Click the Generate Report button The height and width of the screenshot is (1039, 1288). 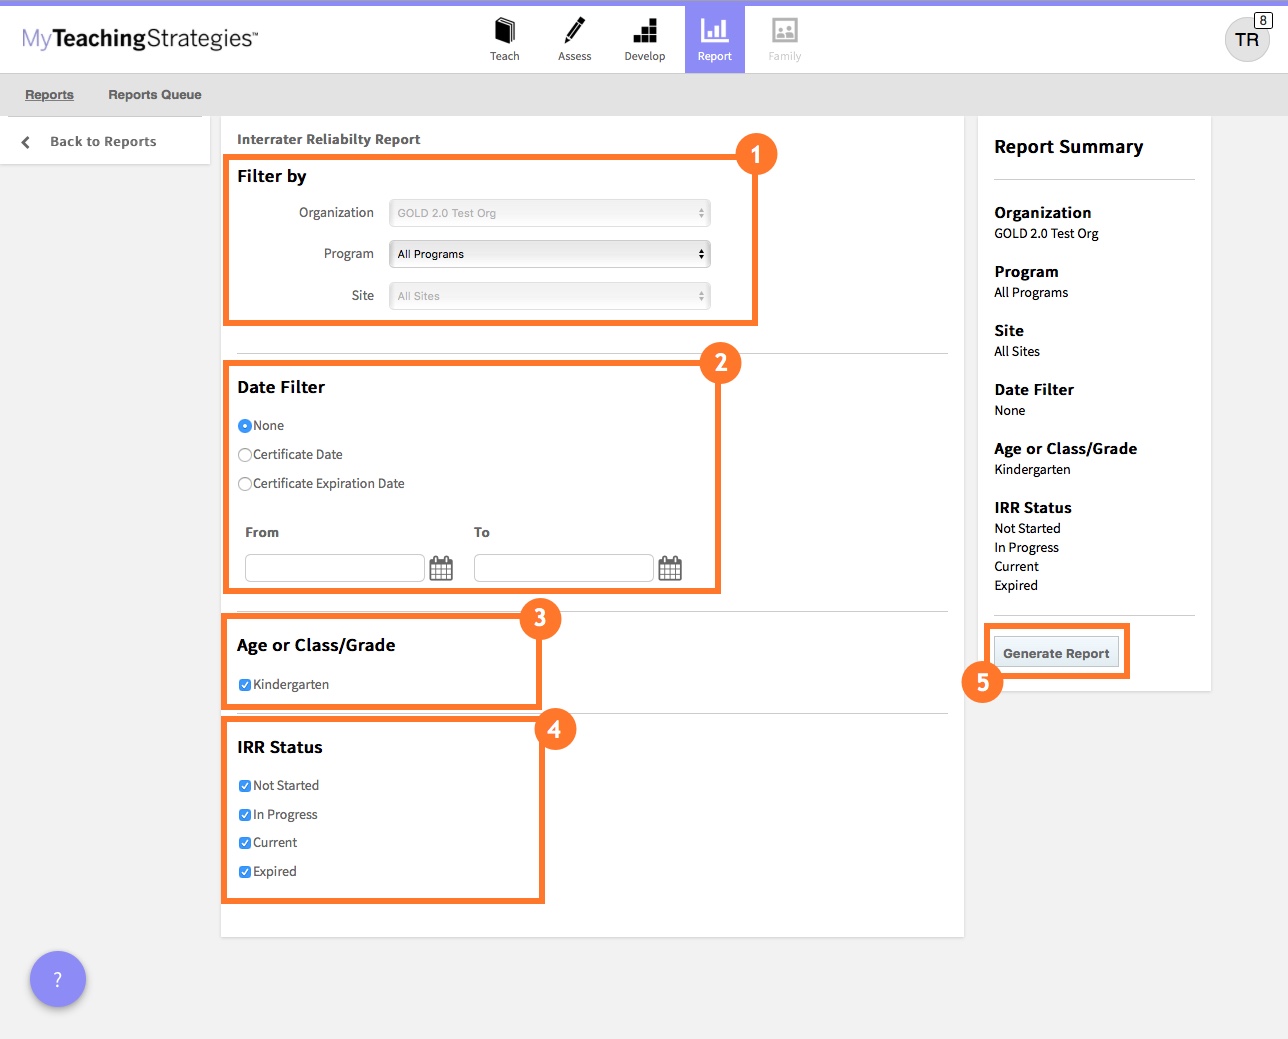(1056, 653)
